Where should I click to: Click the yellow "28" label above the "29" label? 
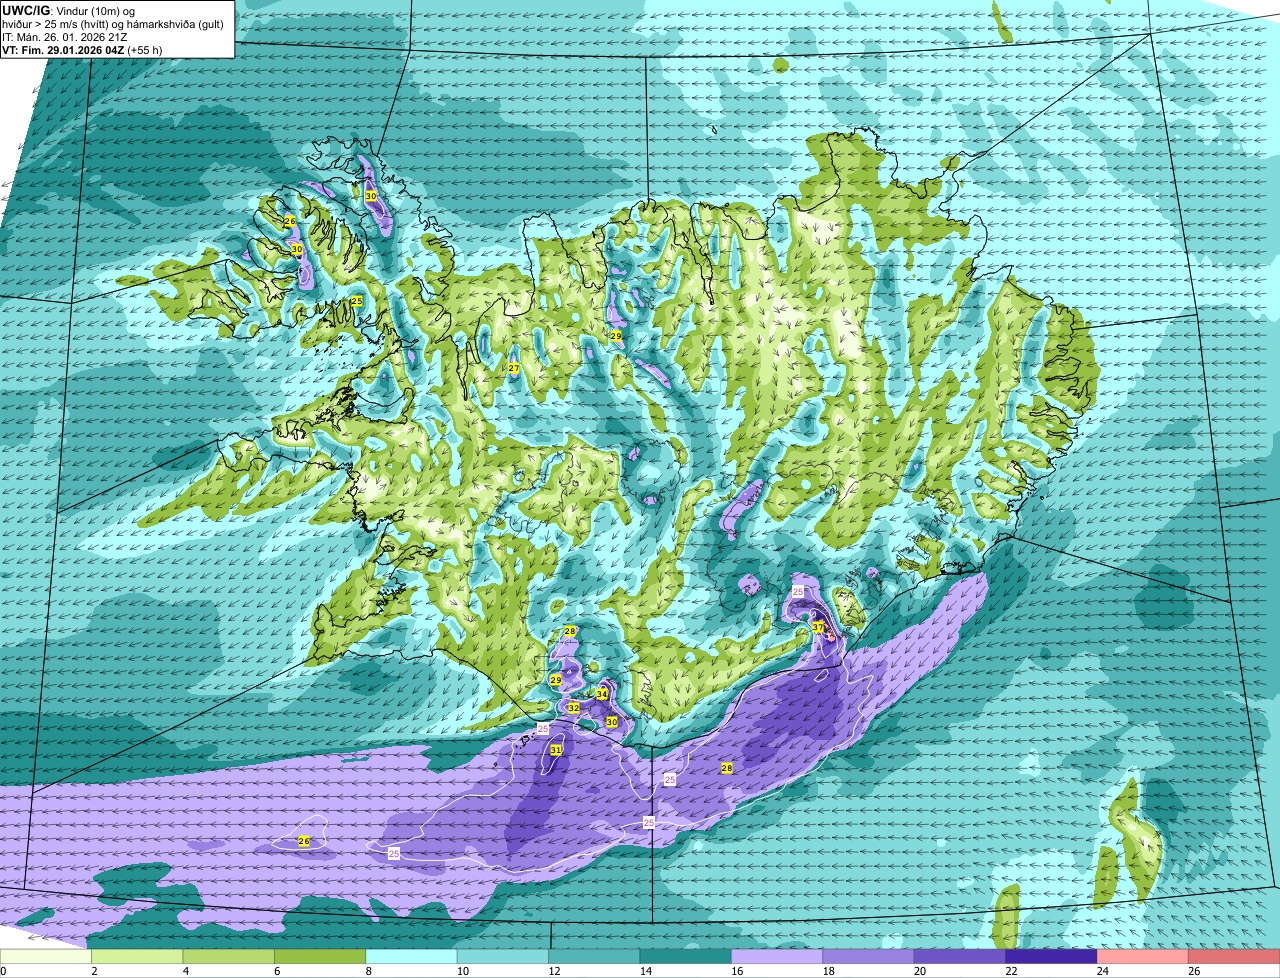point(570,631)
